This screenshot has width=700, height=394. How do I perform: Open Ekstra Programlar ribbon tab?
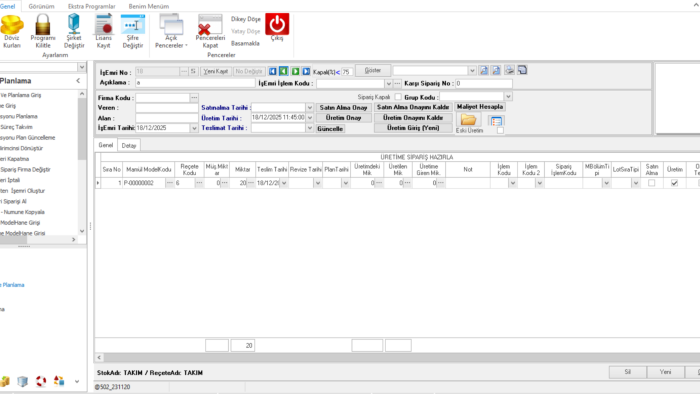point(92,6)
